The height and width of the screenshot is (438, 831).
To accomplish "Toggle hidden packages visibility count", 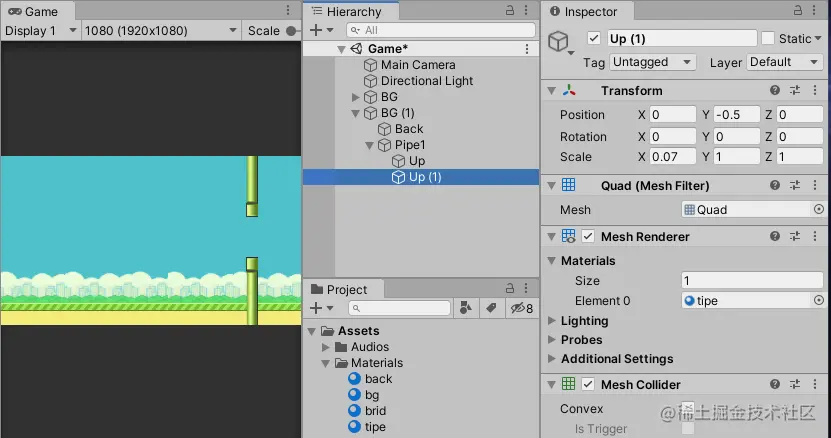I will [522, 308].
